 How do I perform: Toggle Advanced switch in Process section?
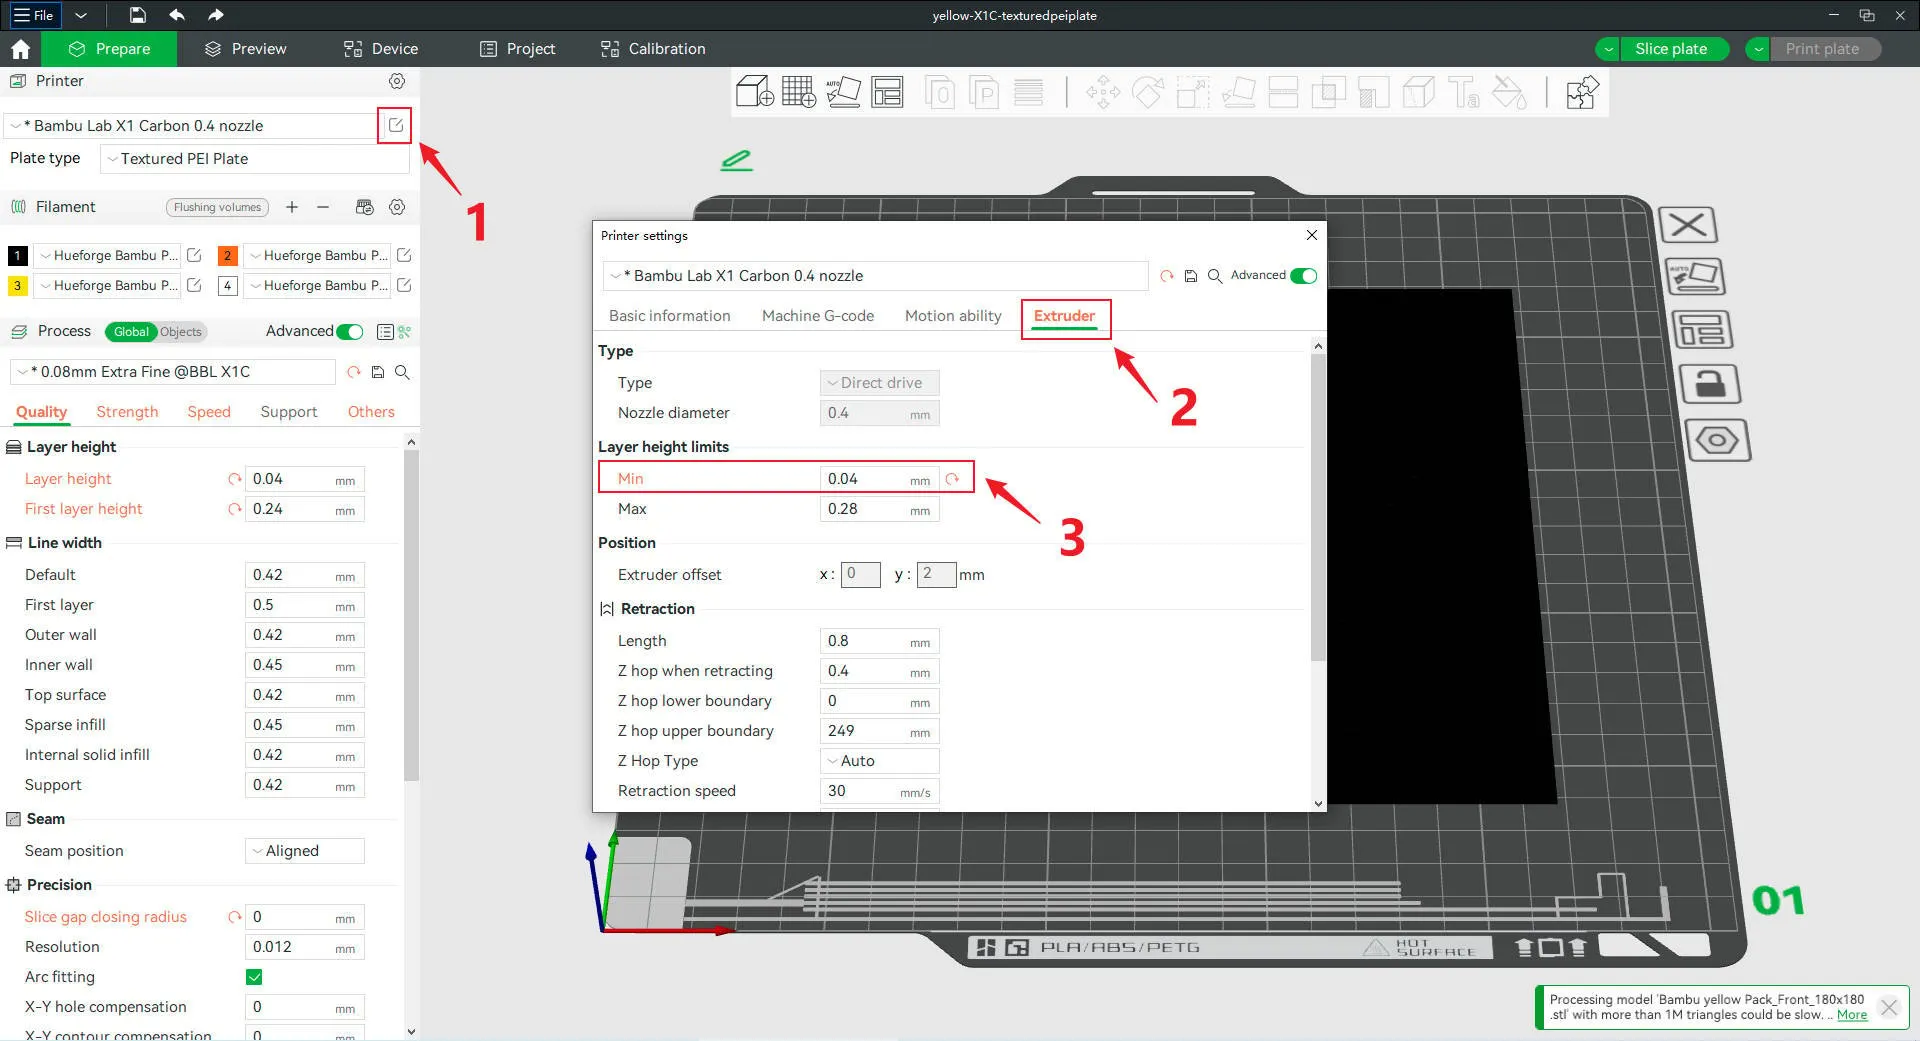(x=350, y=331)
